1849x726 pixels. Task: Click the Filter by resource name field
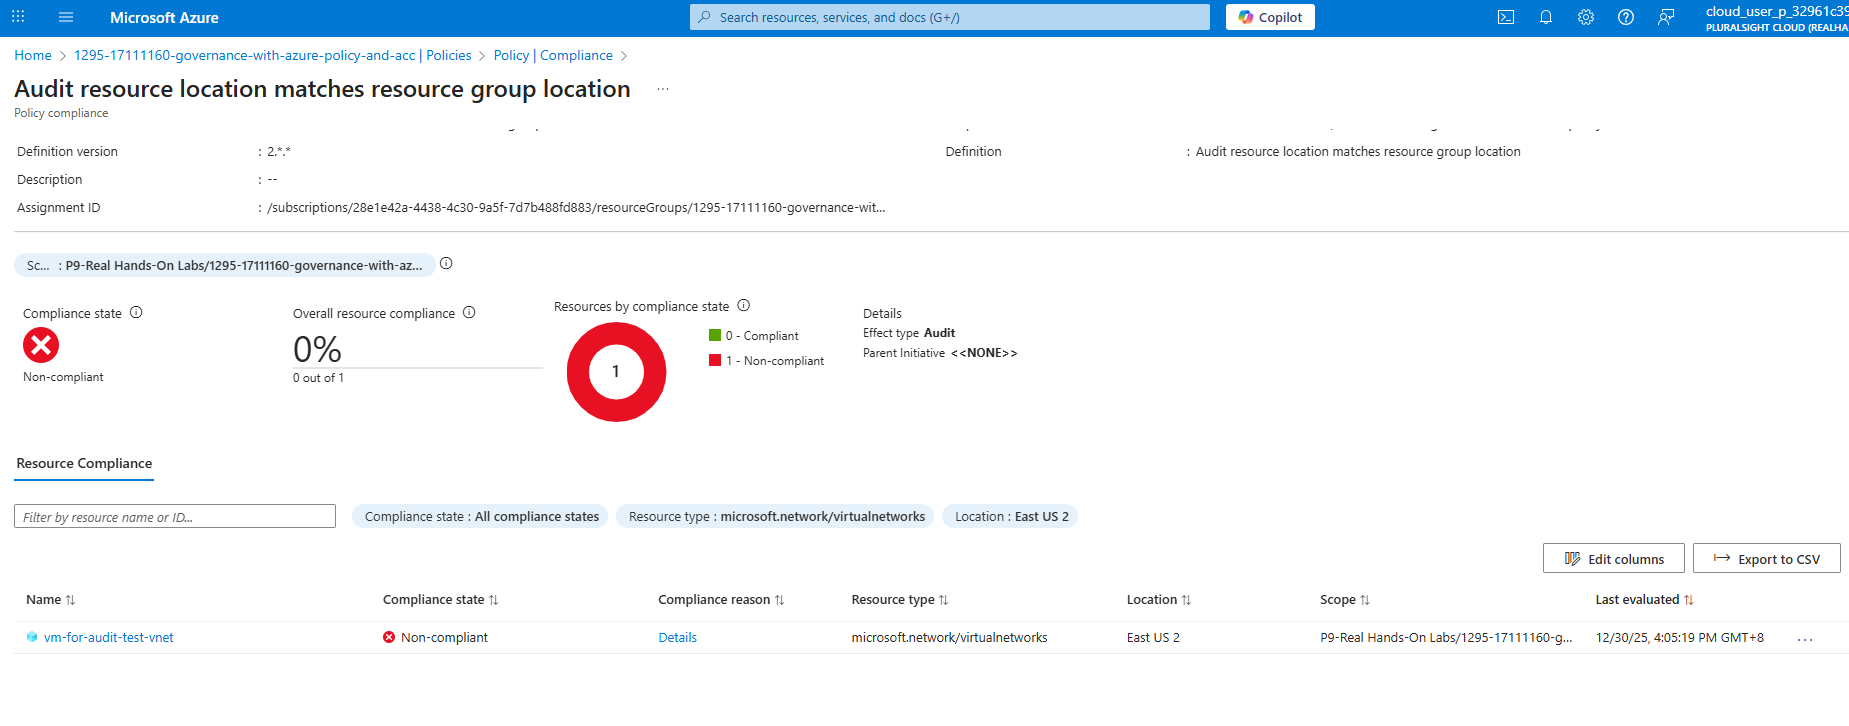pyautogui.click(x=175, y=516)
